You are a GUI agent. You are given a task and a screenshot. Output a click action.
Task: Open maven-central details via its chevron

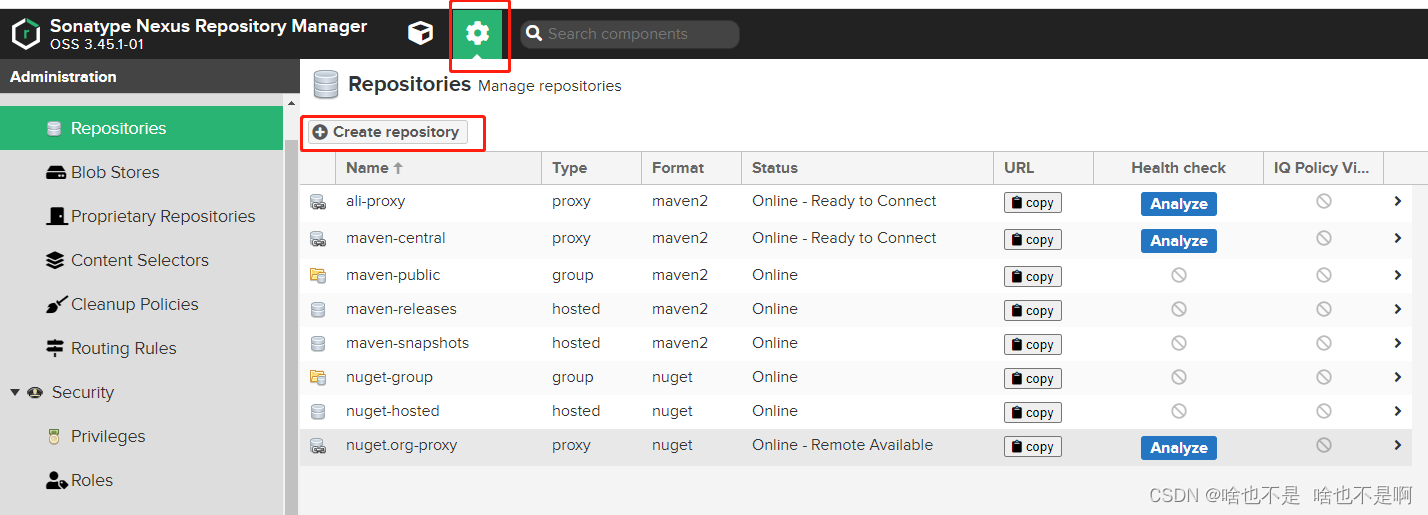pyautogui.click(x=1398, y=238)
